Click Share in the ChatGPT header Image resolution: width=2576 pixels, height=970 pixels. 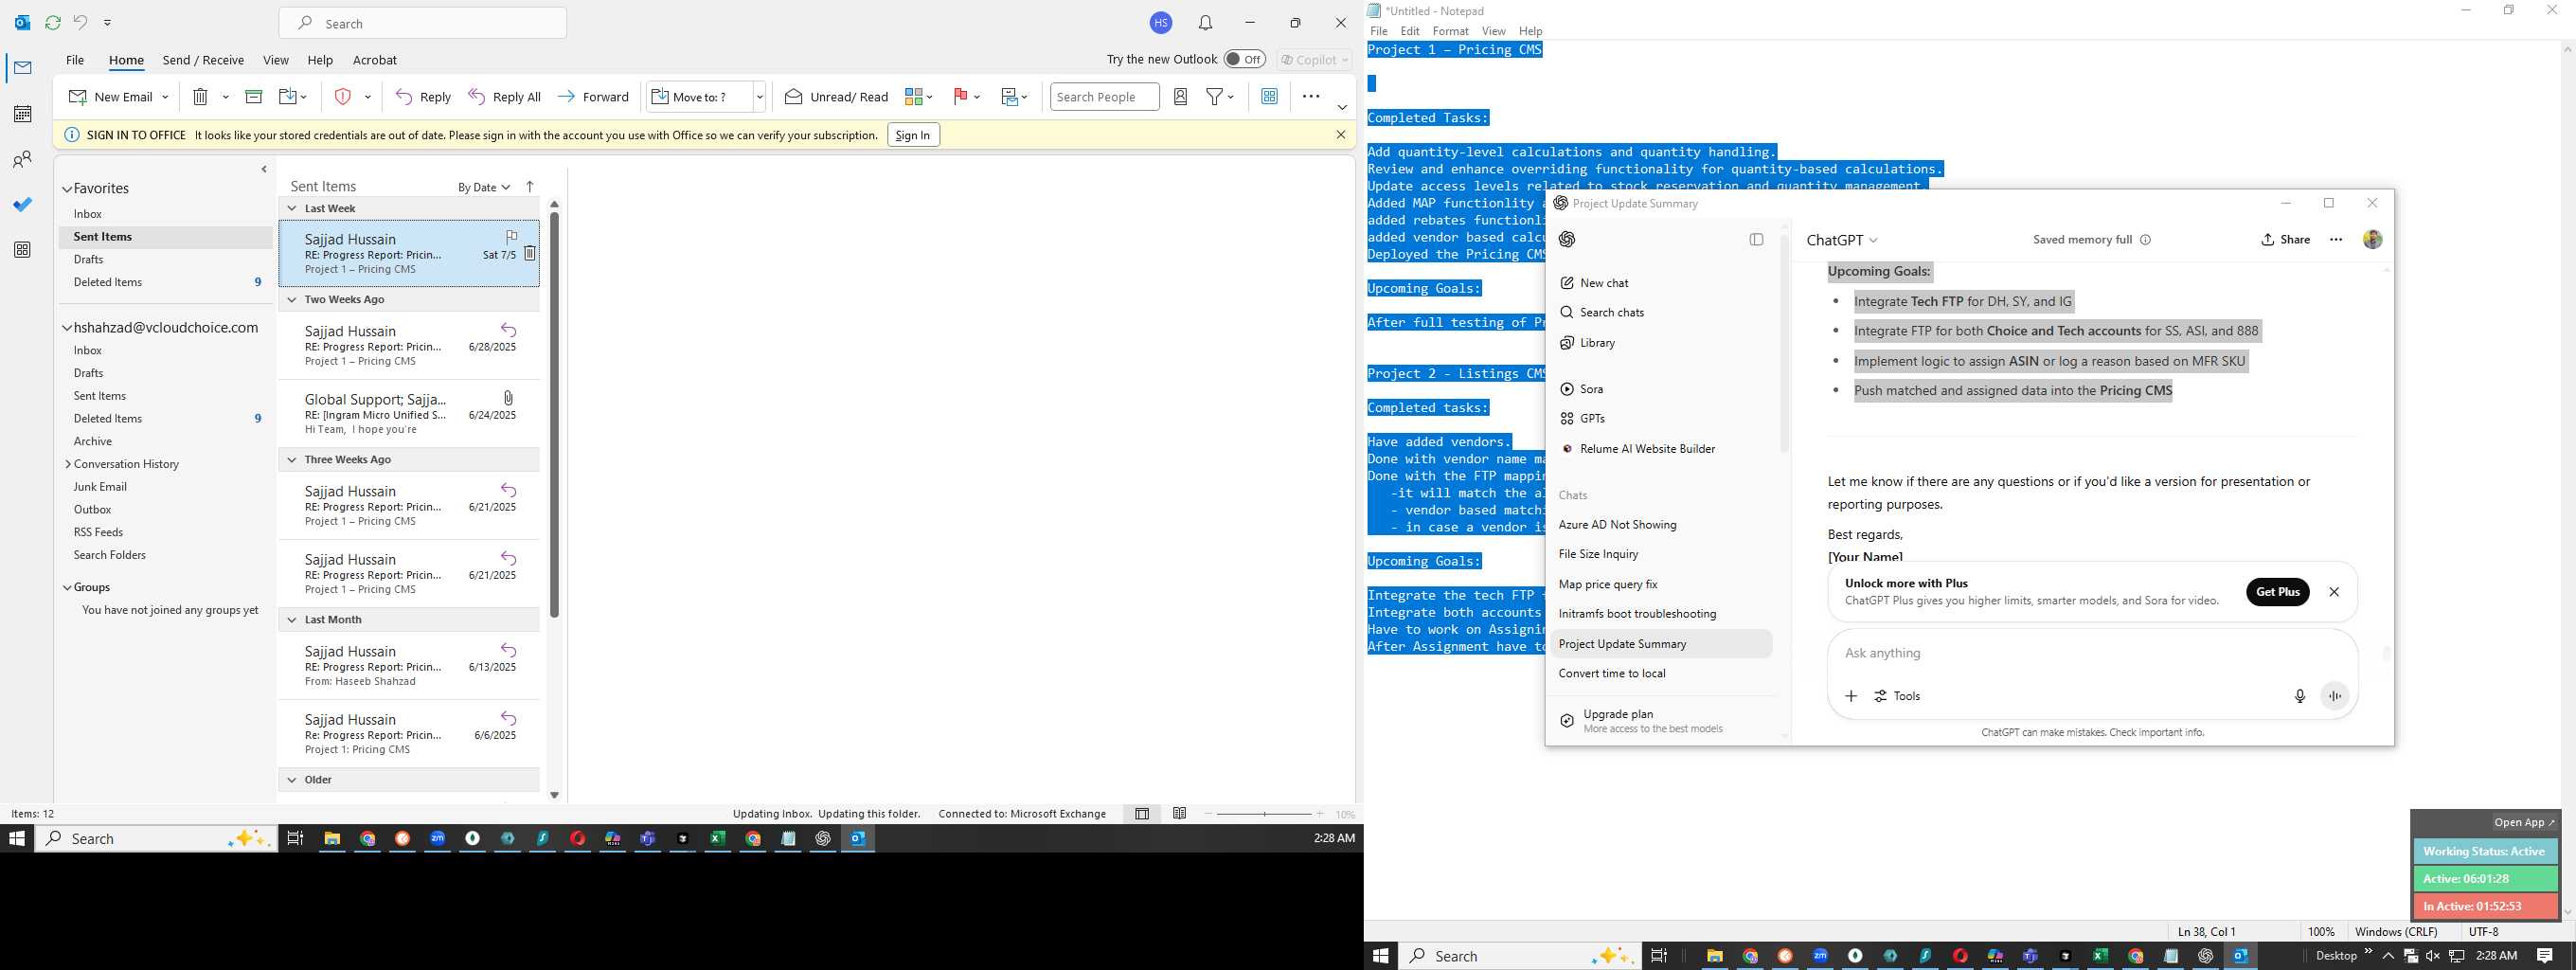pyautogui.click(x=2285, y=240)
